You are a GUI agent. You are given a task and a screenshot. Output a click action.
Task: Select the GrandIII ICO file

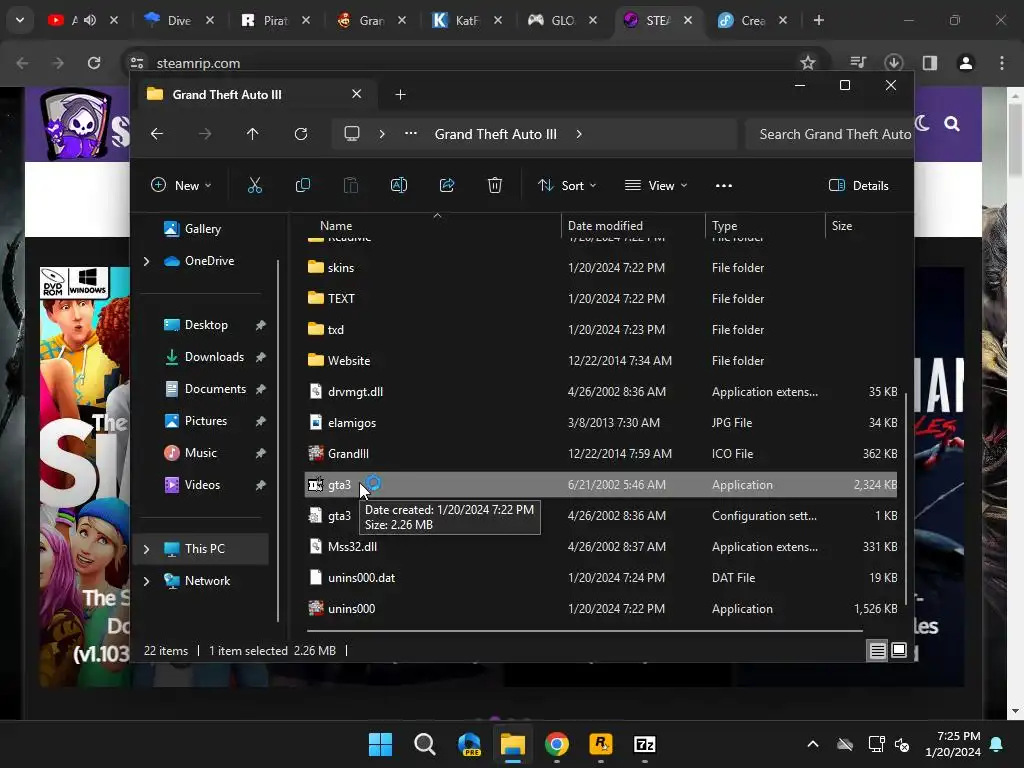pos(601,454)
